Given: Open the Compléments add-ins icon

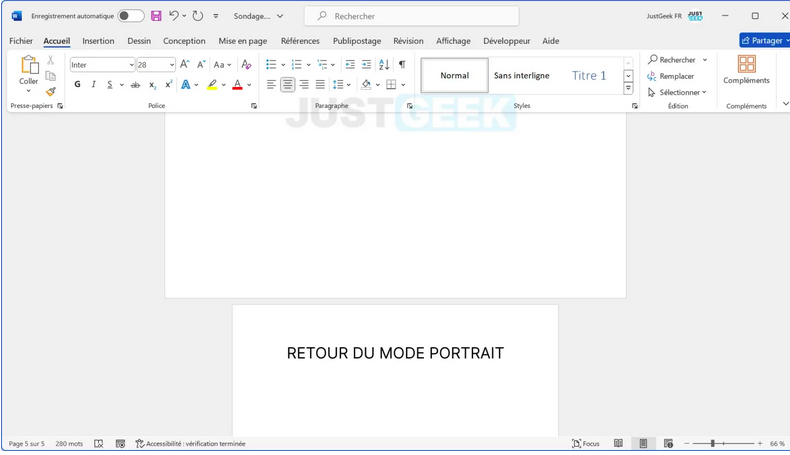Looking at the screenshot, I should 746,64.
